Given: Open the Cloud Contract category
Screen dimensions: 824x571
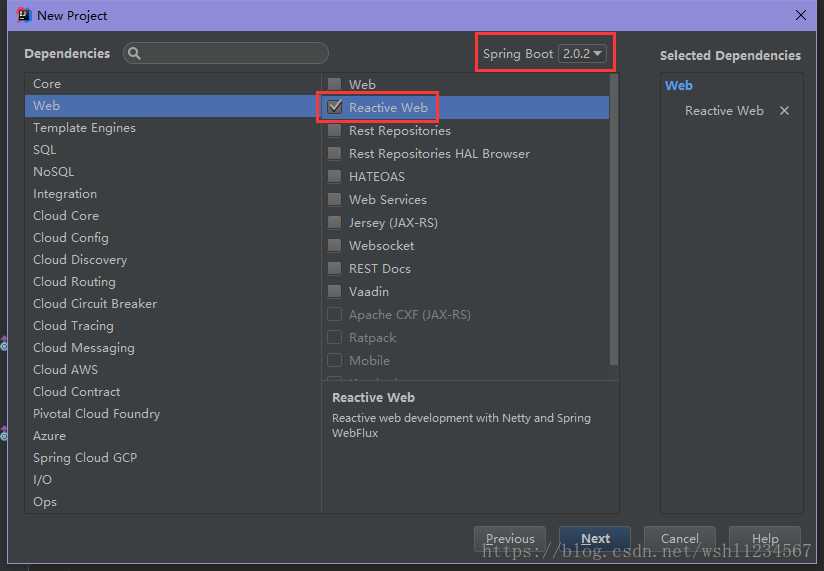Looking at the screenshot, I should pyautogui.click(x=172, y=392).
